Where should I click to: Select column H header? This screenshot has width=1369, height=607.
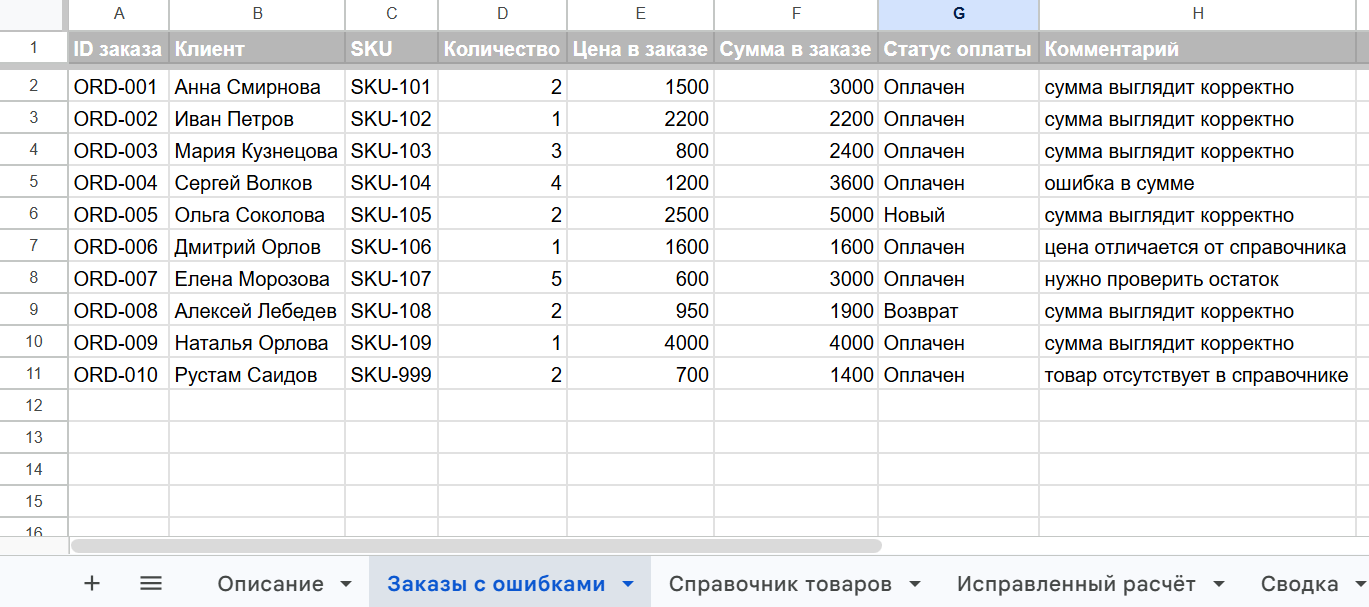click(x=1198, y=14)
